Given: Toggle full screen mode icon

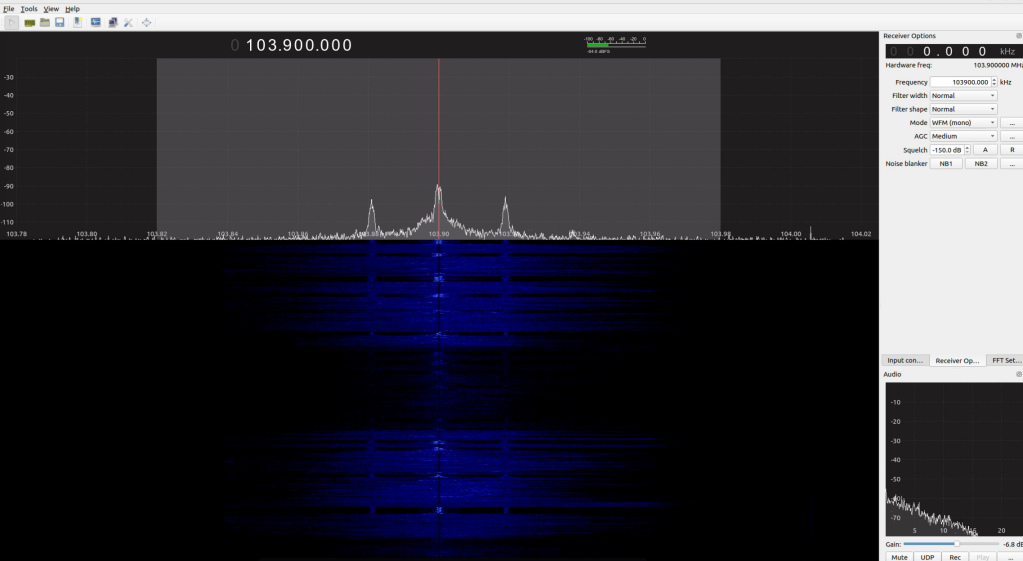Looking at the screenshot, I should click(146, 22).
